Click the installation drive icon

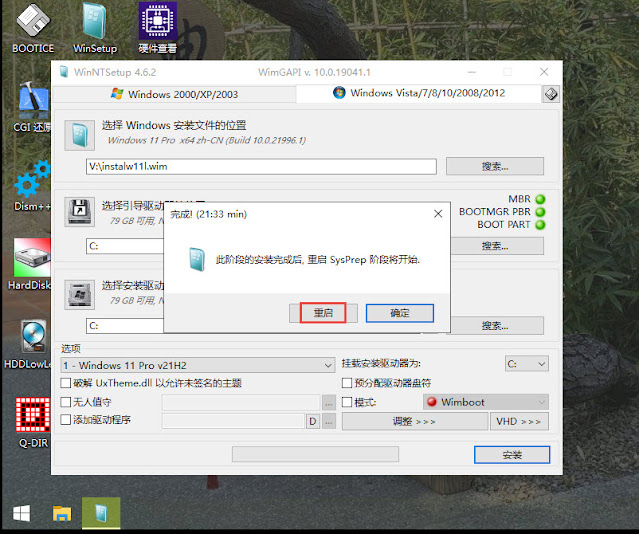click(x=79, y=294)
